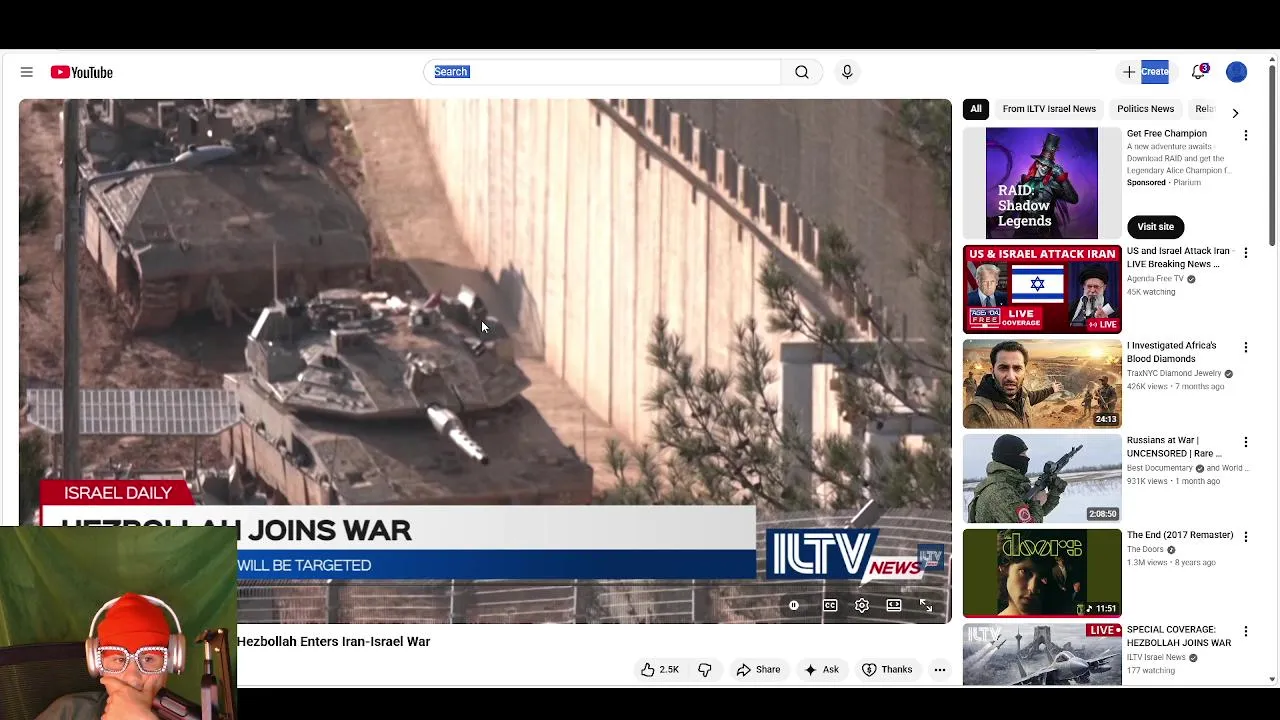The height and width of the screenshot is (720, 1280).
Task: Toggle closed captions CC in player
Action: click(830, 605)
